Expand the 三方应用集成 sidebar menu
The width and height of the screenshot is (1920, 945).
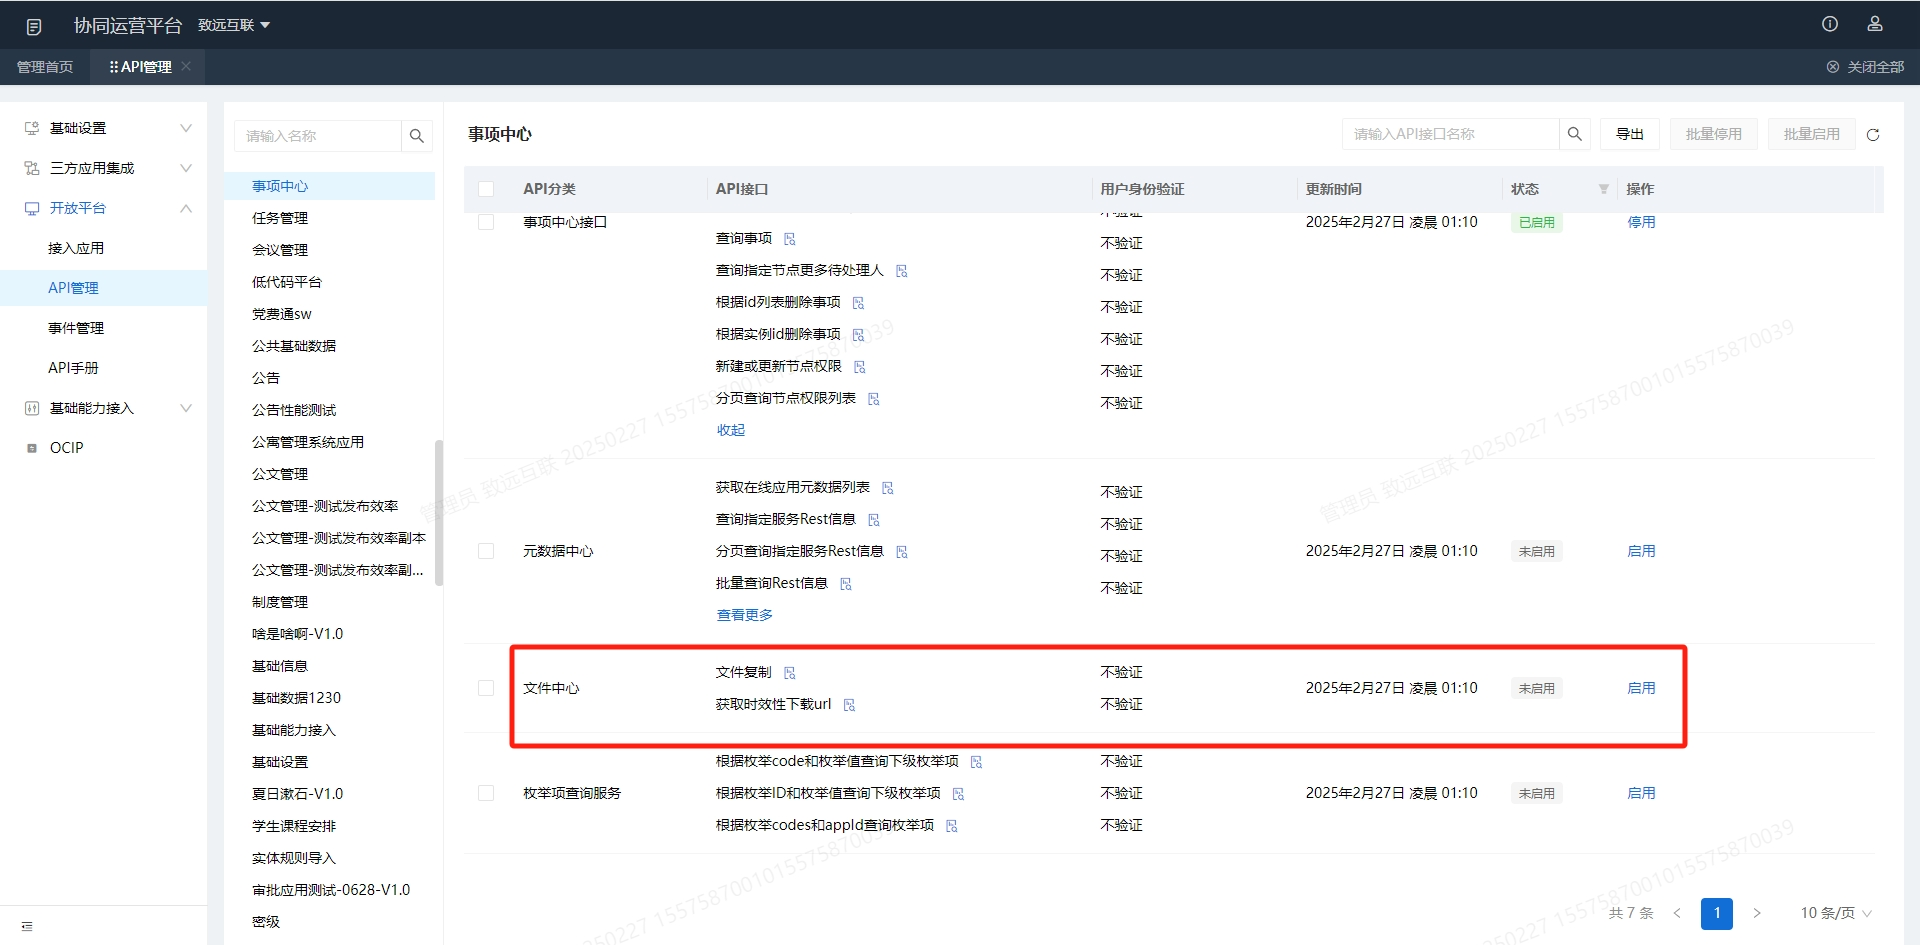click(104, 168)
